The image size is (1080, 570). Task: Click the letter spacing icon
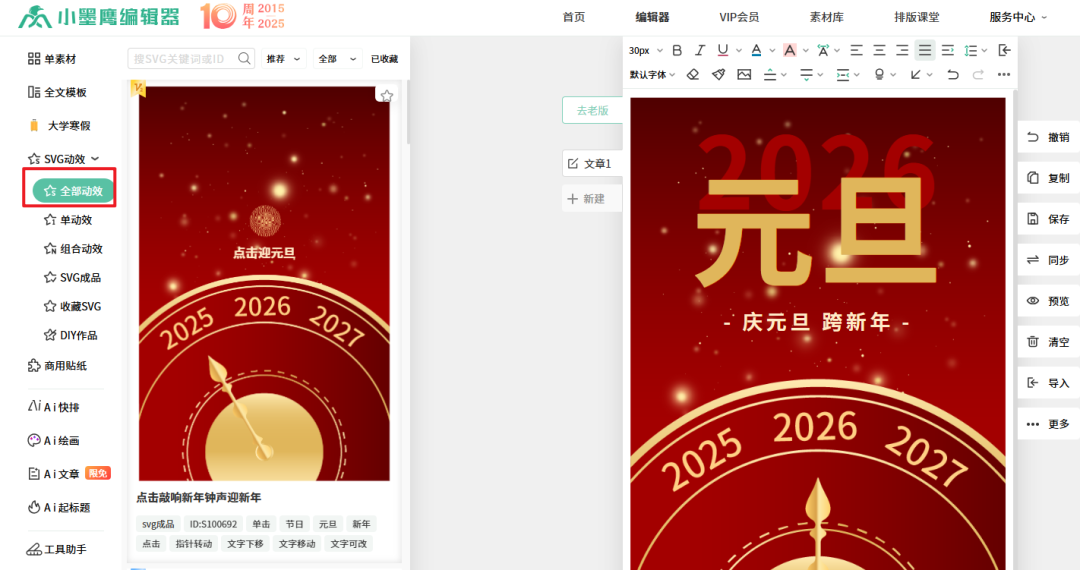click(x=823, y=50)
